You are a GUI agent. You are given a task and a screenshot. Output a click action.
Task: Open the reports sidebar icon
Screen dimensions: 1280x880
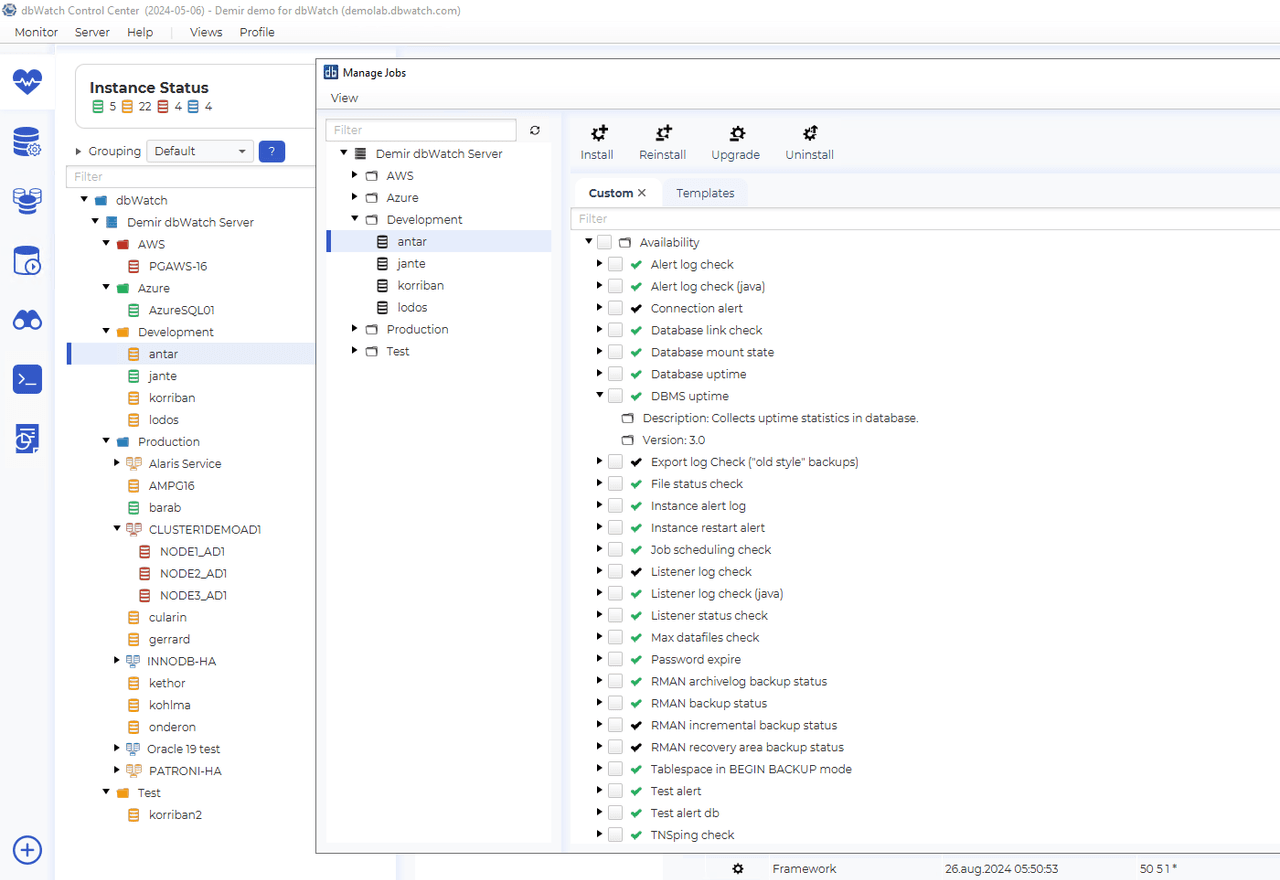pos(27,438)
